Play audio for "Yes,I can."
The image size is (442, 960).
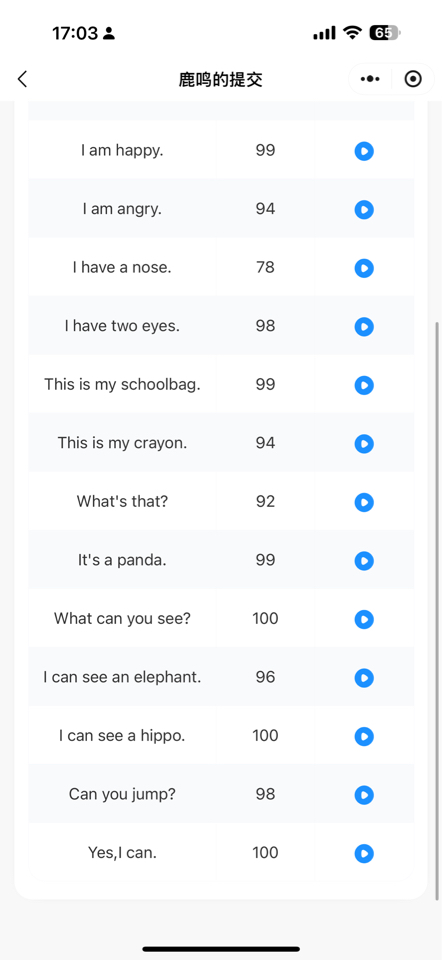tap(364, 853)
